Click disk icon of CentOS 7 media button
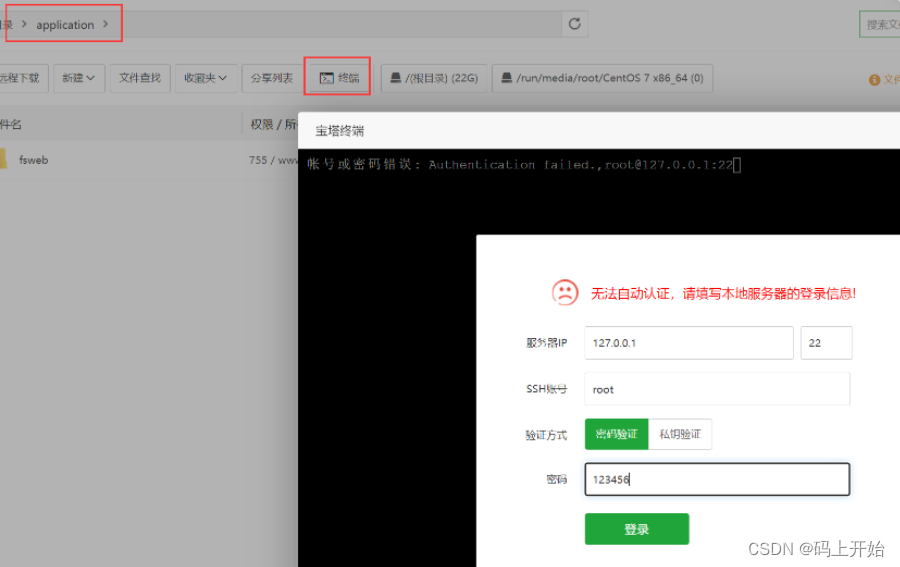Image resolution: width=900 pixels, height=567 pixels. 506,77
